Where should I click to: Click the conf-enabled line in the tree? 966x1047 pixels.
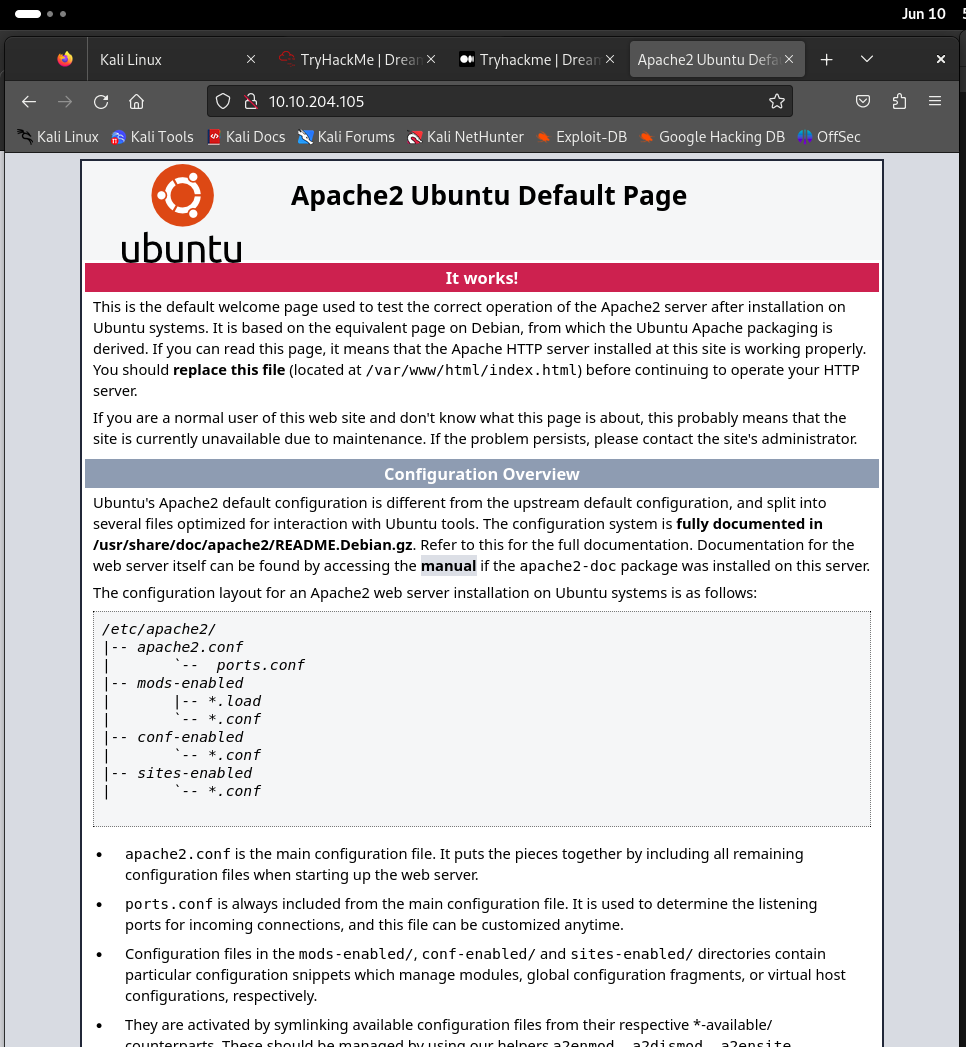coord(190,737)
